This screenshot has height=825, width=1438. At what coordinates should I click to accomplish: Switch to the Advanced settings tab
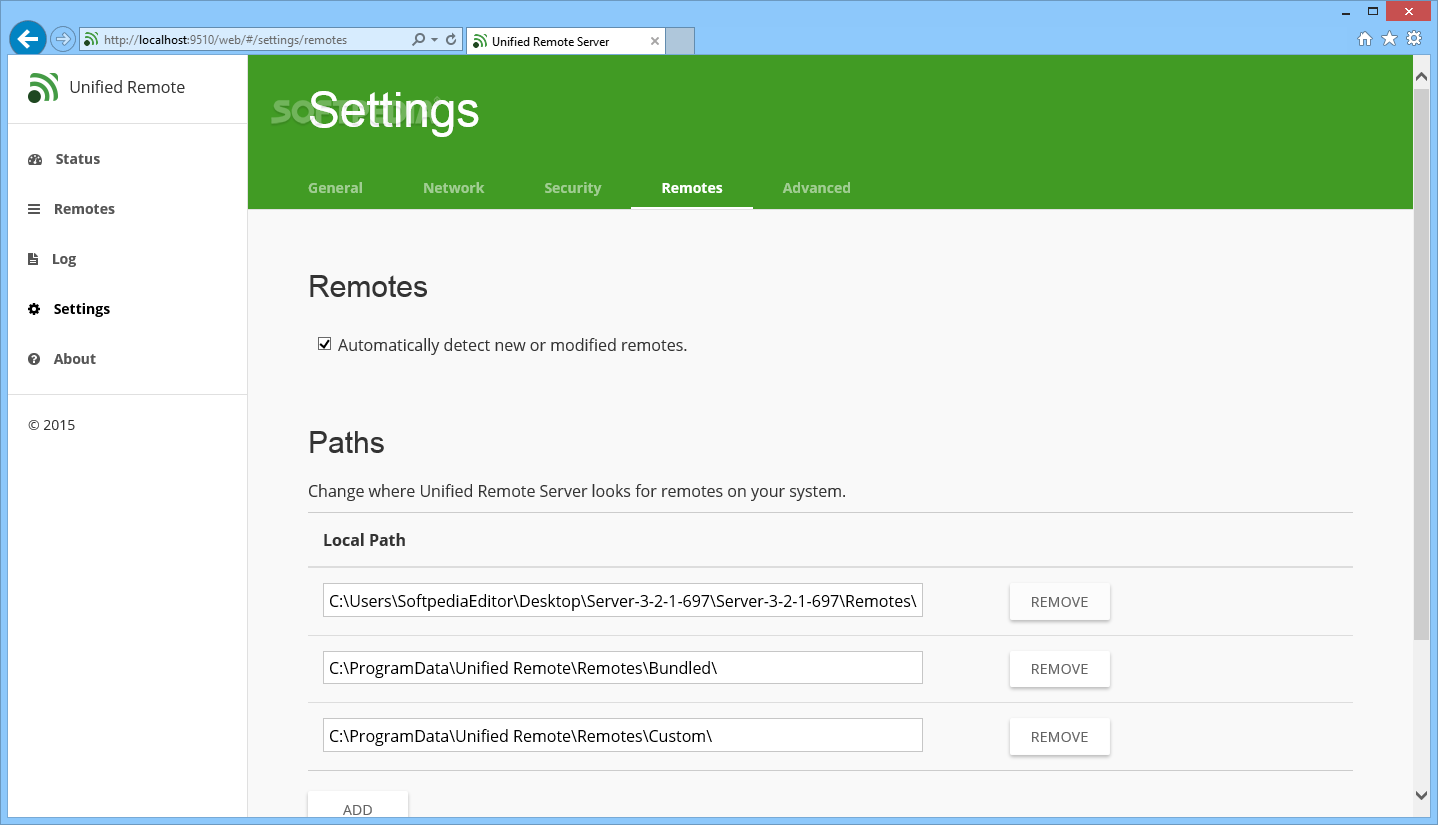pos(816,188)
